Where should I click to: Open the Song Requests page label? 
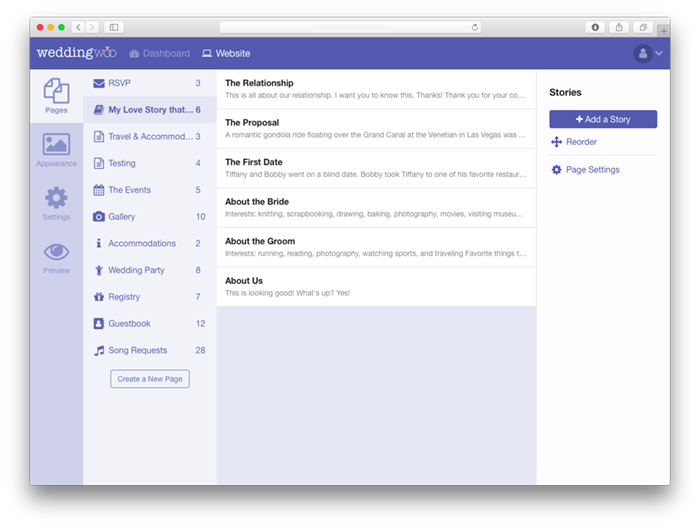138,350
